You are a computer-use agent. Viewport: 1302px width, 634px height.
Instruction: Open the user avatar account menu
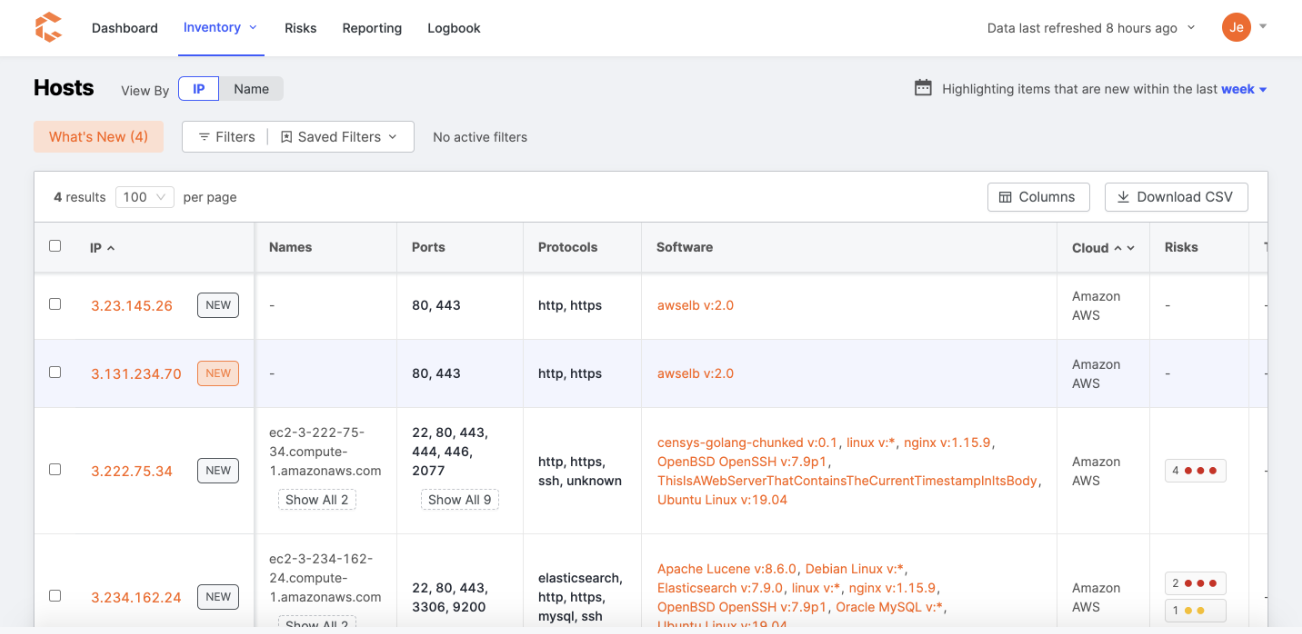click(x=1236, y=28)
